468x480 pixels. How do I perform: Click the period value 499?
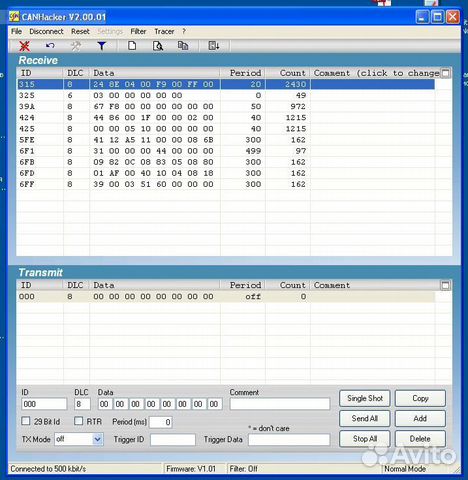[x=253, y=151]
